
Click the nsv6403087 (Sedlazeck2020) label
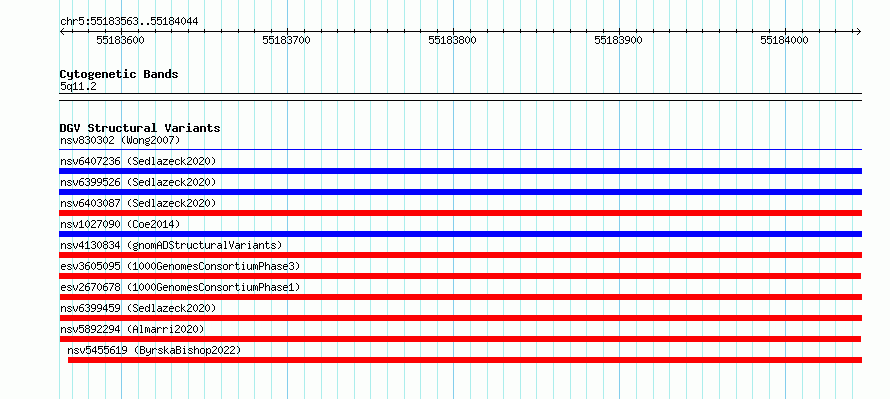(x=138, y=203)
